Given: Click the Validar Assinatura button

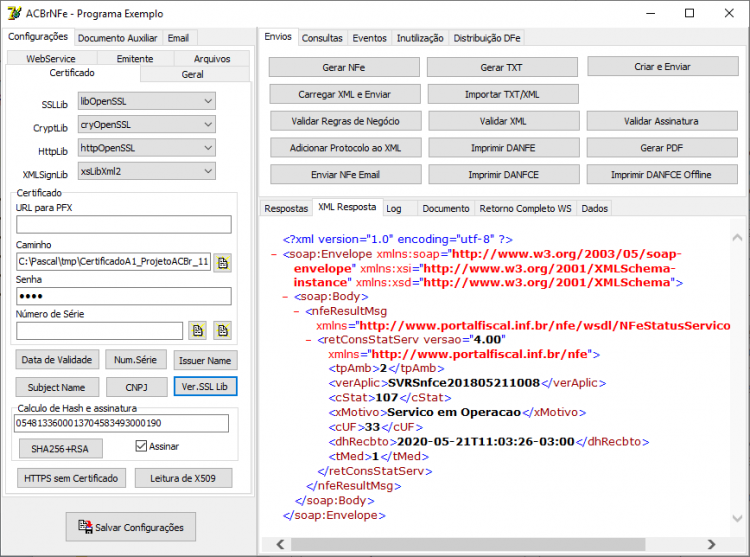Looking at the screenshot, I should tap(662, 121).
